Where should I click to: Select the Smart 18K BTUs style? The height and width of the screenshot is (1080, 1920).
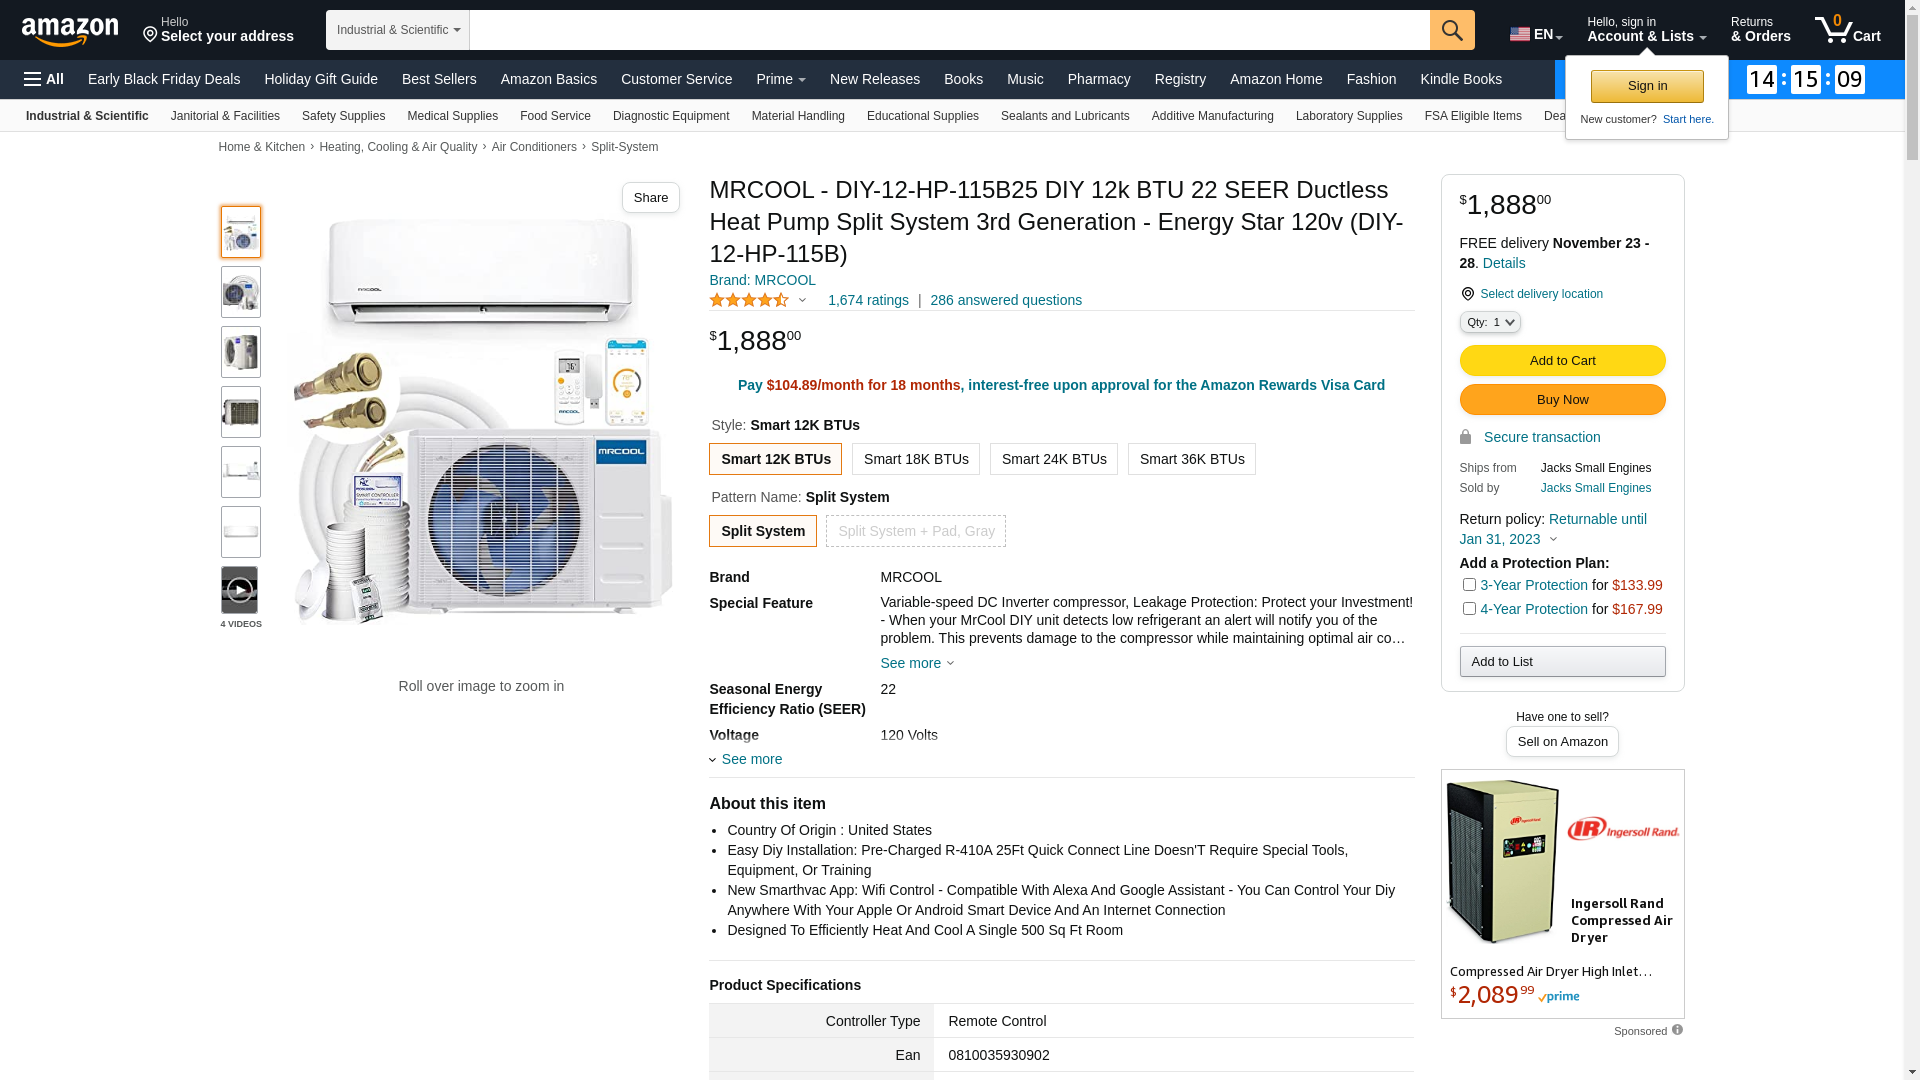click(915, 459)
